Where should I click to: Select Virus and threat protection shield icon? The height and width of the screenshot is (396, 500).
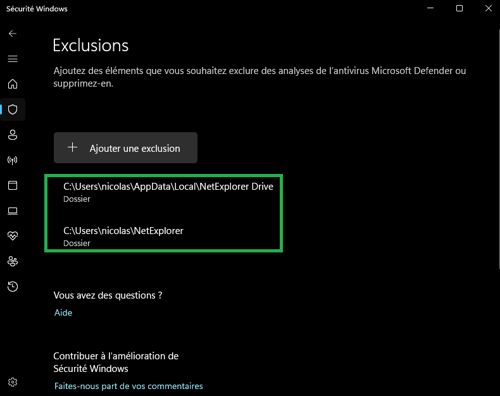[13, 109]
